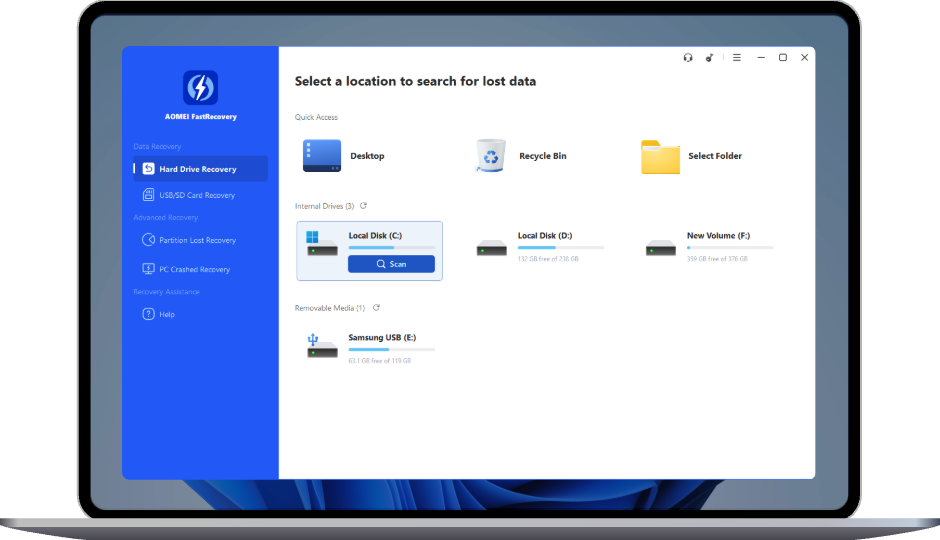Open USB/SD Card Recovery
Viewport: 940px width, 540px height.
click(196, 195)
